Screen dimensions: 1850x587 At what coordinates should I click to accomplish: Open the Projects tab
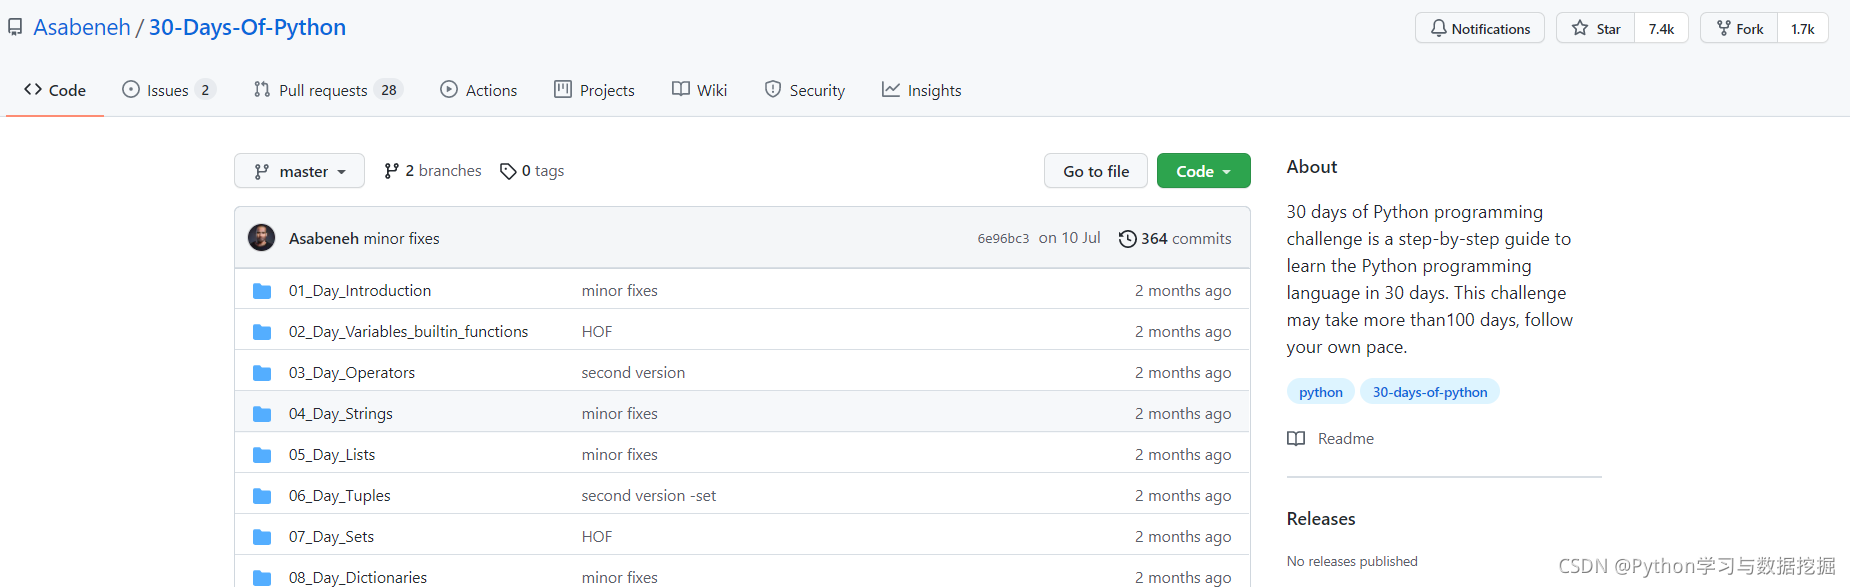(595, 90)
